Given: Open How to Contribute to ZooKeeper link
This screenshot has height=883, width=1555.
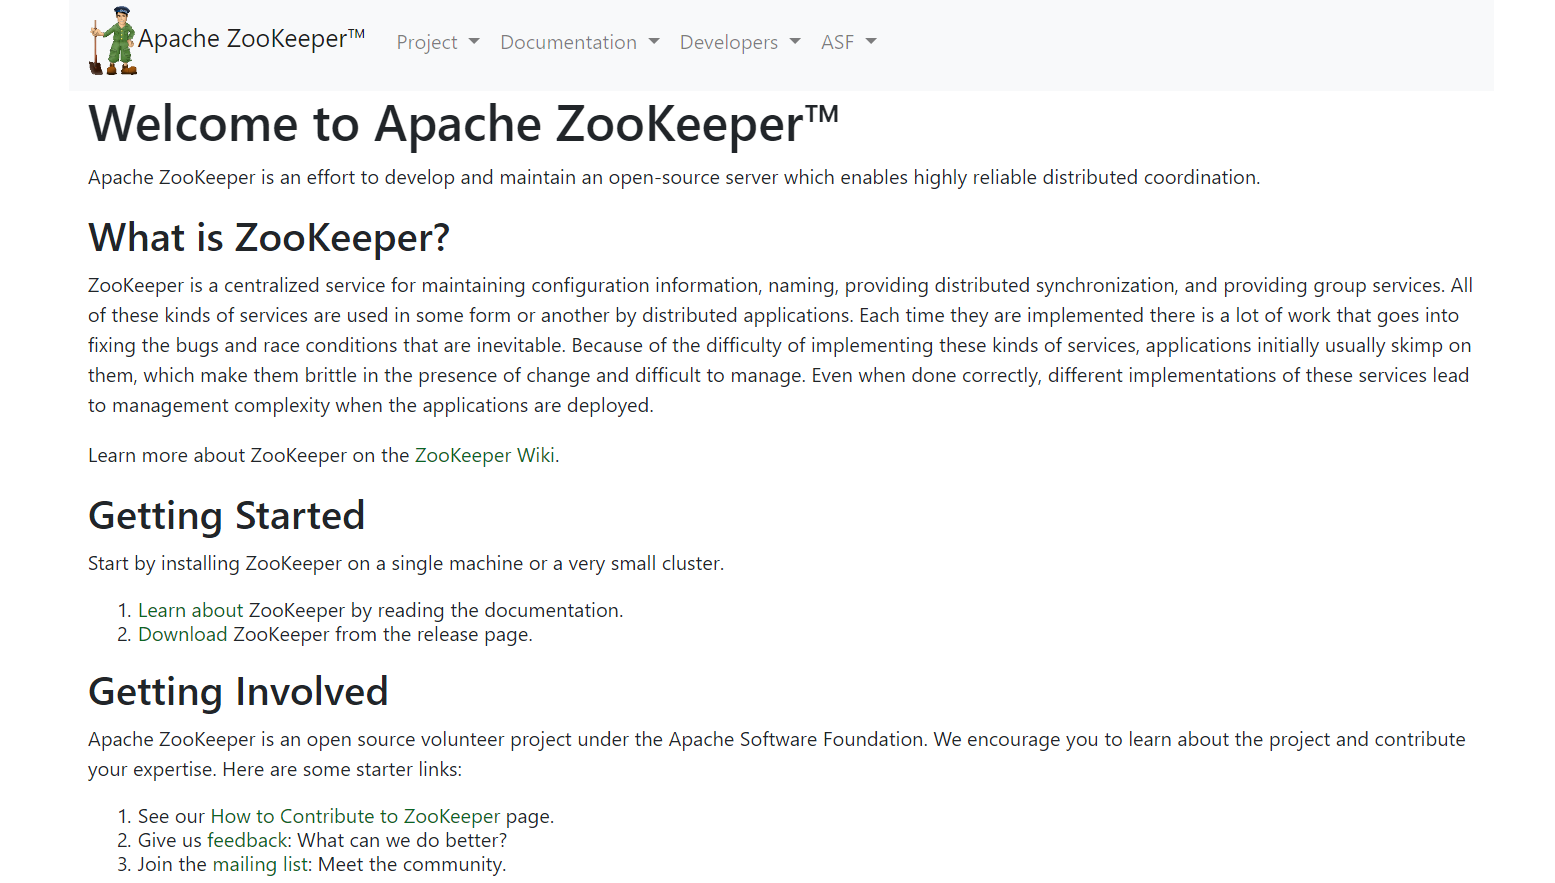Looking at the screenshot, I should (355, 816).
